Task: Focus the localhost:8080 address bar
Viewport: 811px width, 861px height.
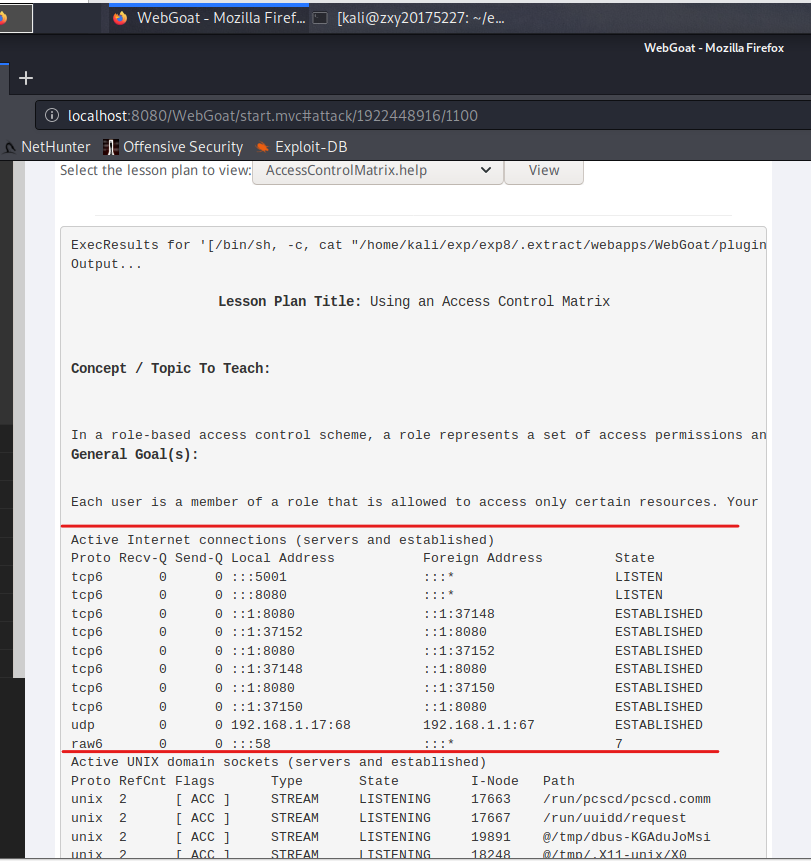Action: 423,115
